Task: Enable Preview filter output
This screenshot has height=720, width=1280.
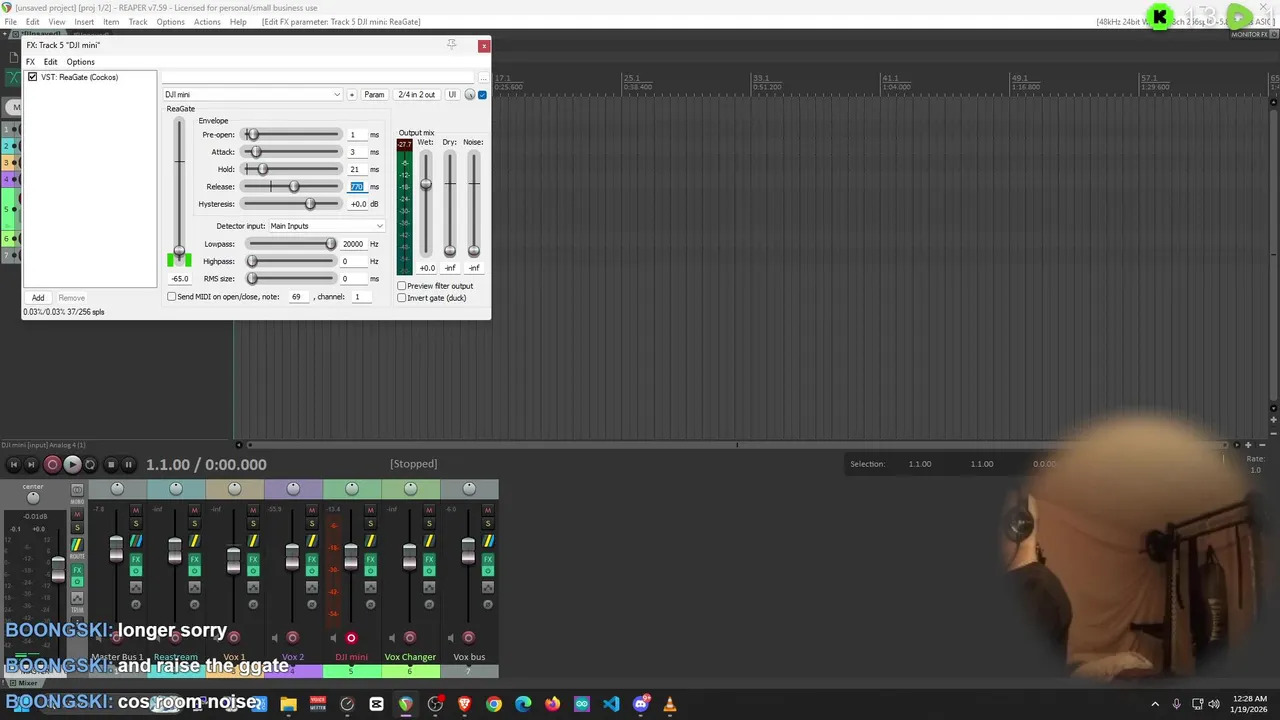Action: point(402,286)
